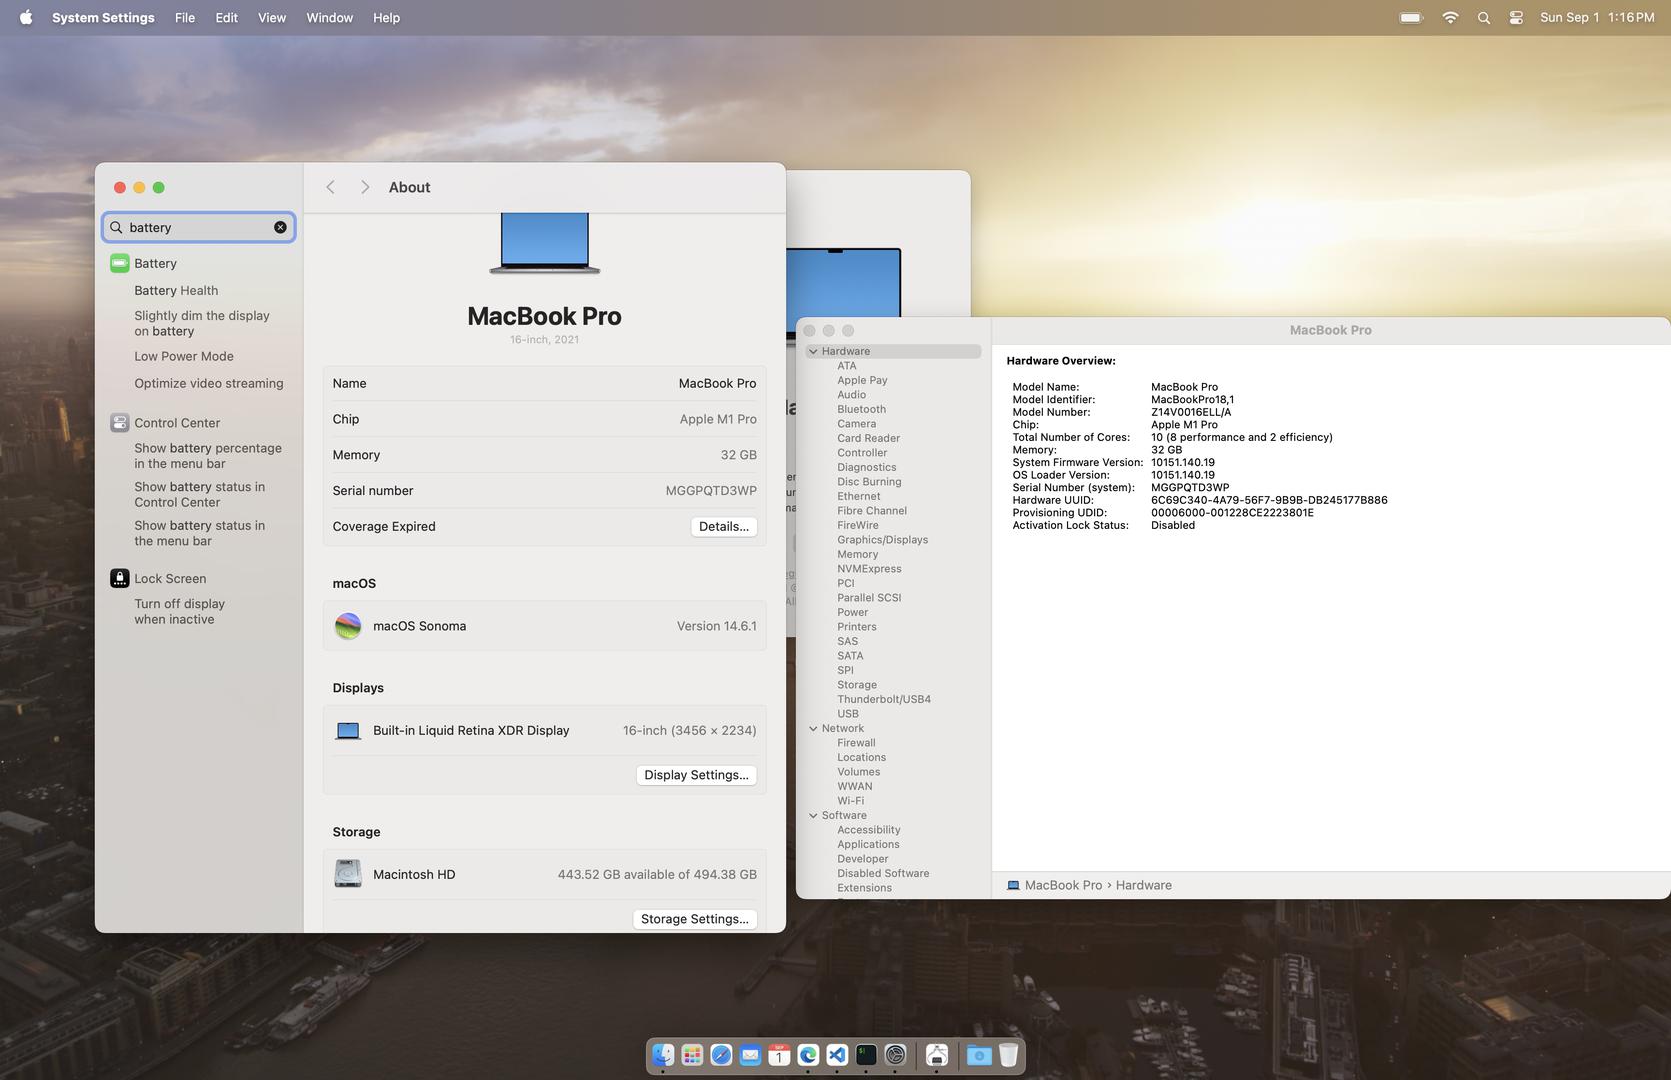Open Finder from the Dock

tap(663, 1055)
